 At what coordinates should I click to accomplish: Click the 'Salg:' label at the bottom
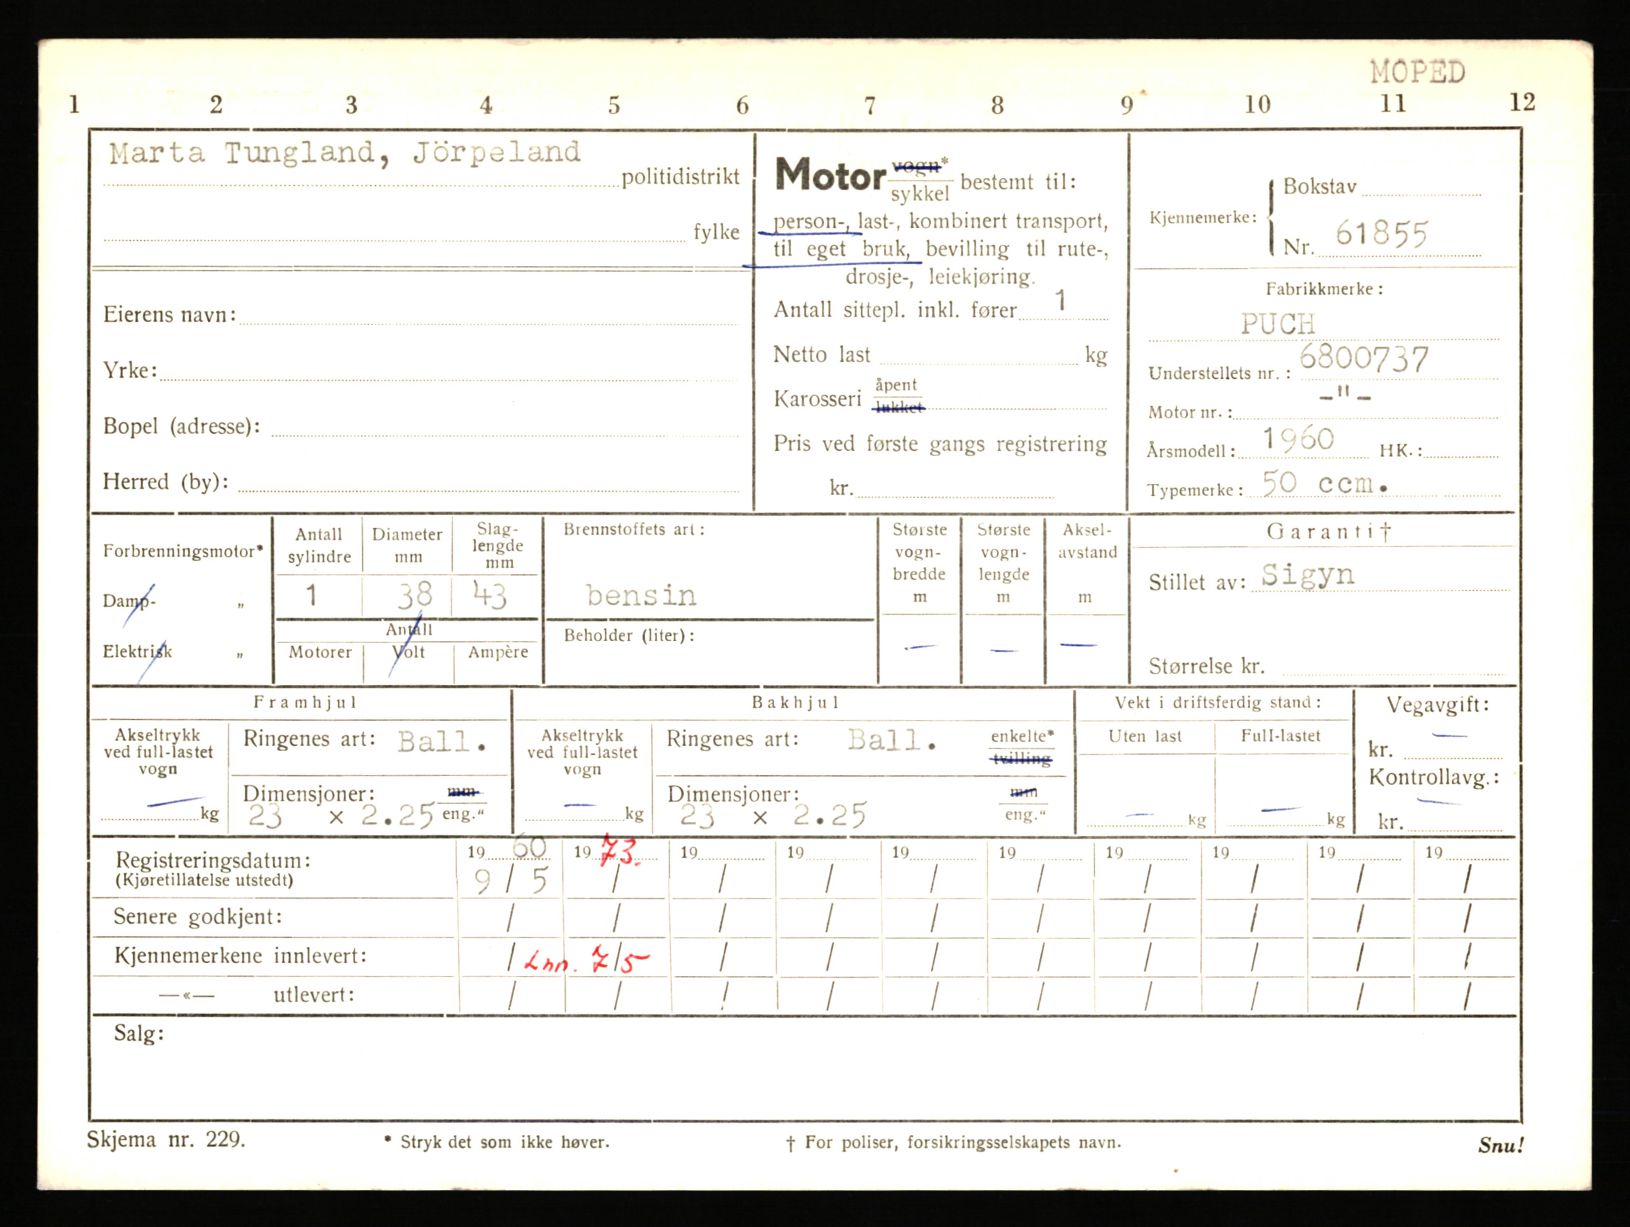pyautogui.click(x=138, y=1034)
